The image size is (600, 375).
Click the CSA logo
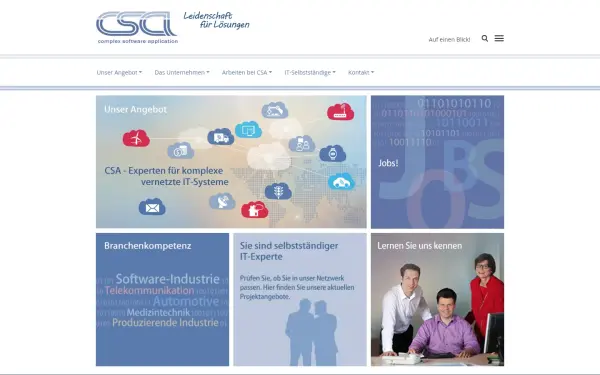[137, 27]
